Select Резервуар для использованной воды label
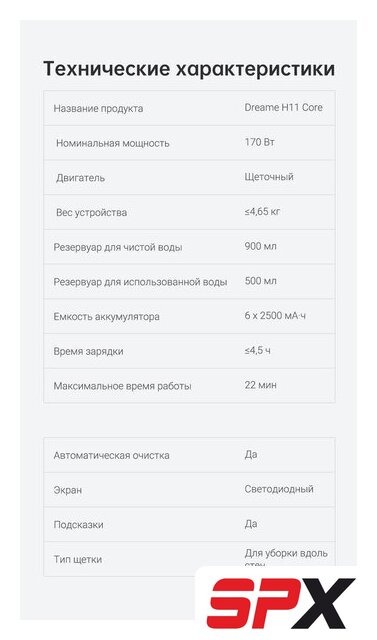Viewport: 377px width, 640px height. 140,282
